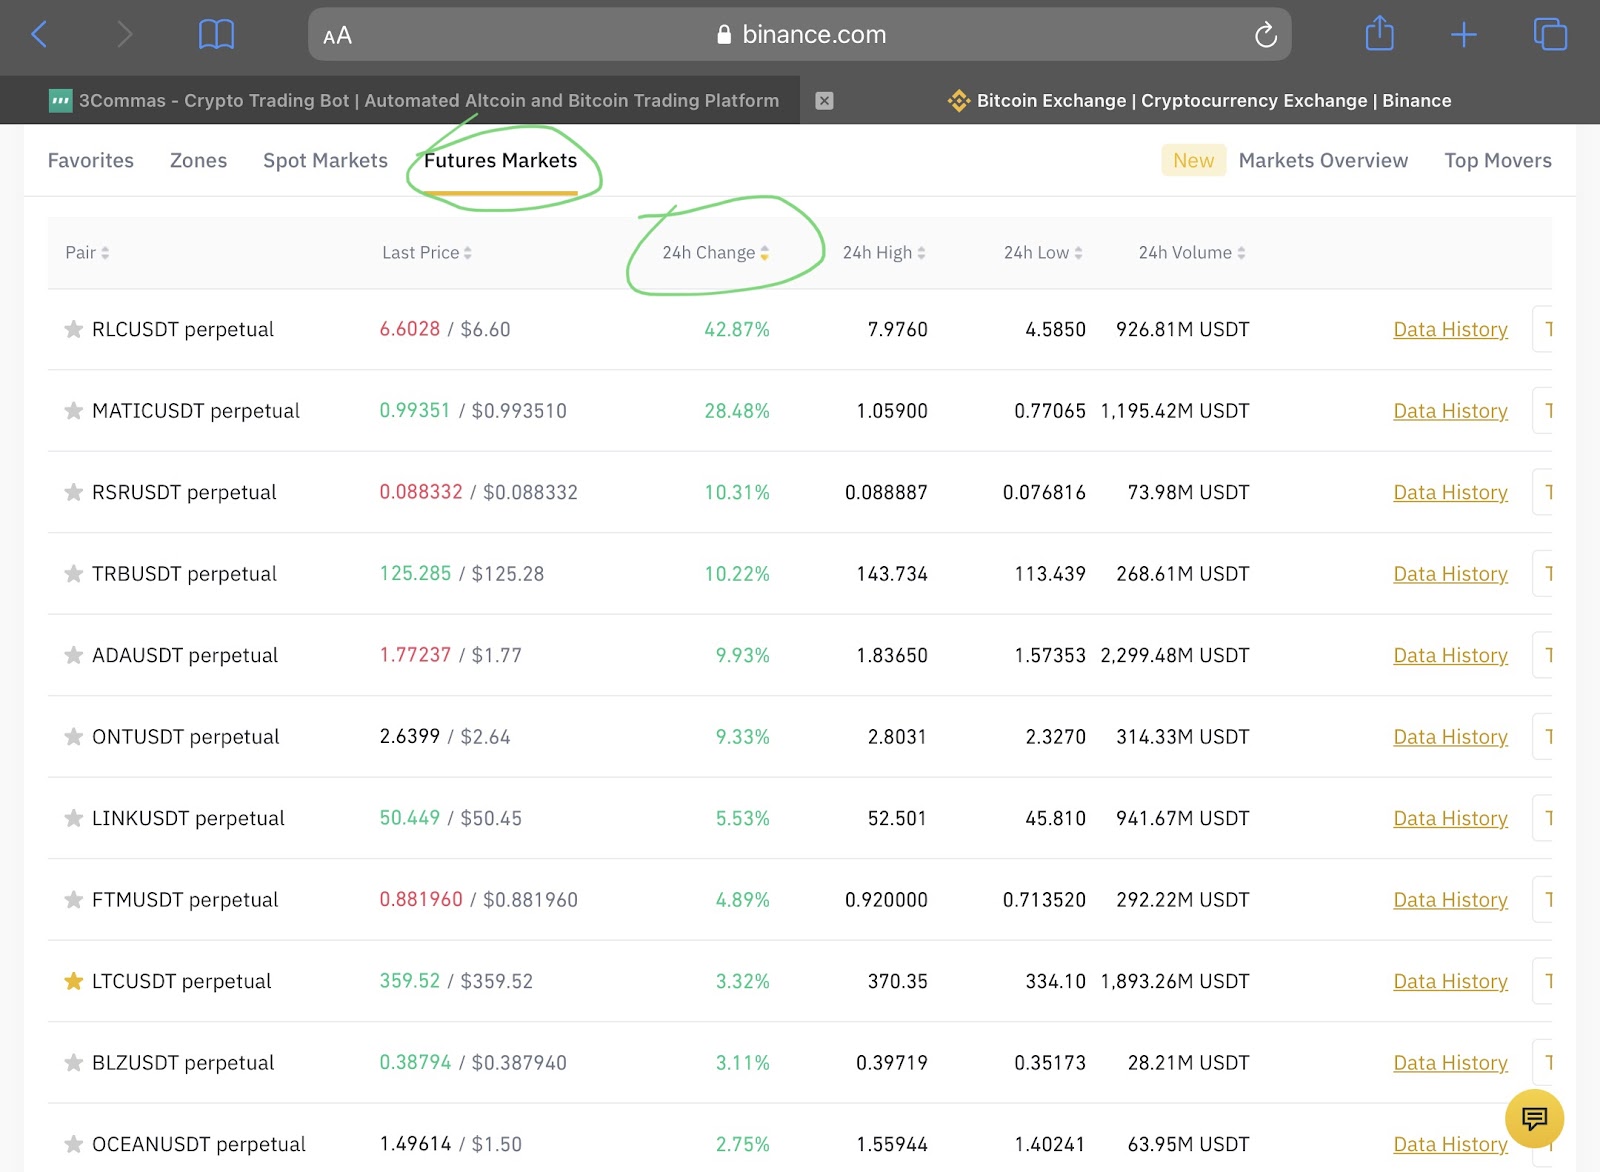This screenshot has height=1172, width=1600.
Task: Close the 3Commas tab
Action: 824,100
